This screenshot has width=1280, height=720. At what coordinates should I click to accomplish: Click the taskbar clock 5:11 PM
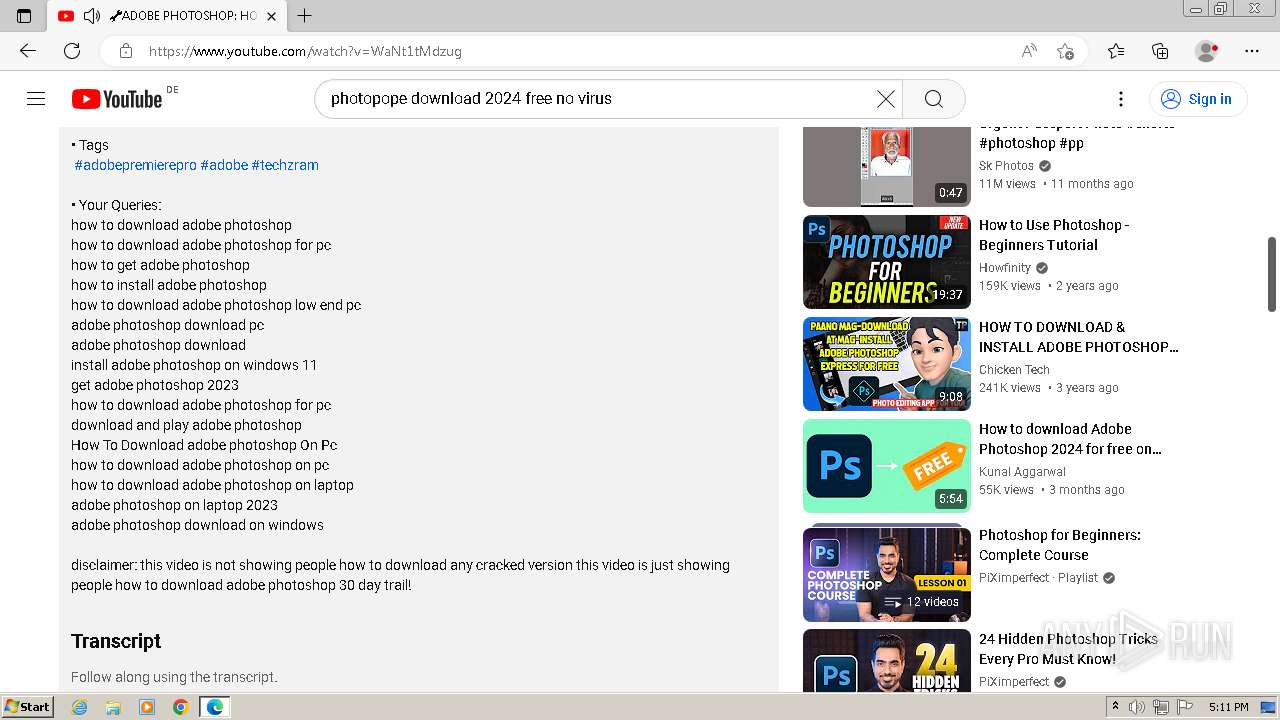[x=1229, y=707]
